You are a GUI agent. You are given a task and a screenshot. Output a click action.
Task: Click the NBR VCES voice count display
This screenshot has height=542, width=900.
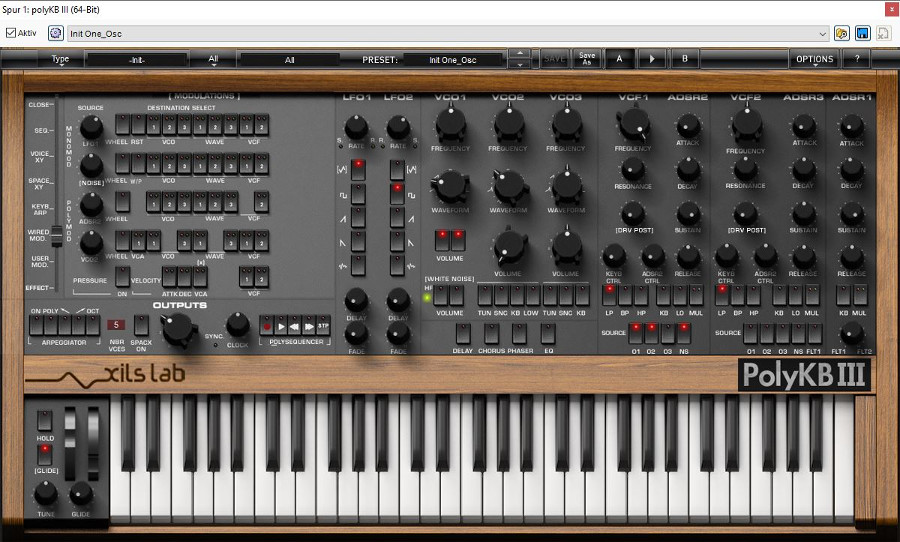pos(116,325)
